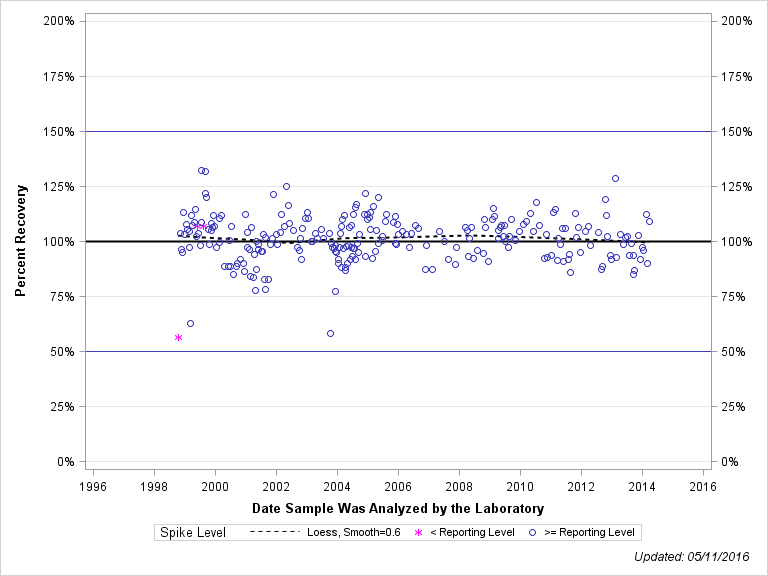Click the x-axis '1998' label
The image size is (768, 576).
click(x=154, y=486)
